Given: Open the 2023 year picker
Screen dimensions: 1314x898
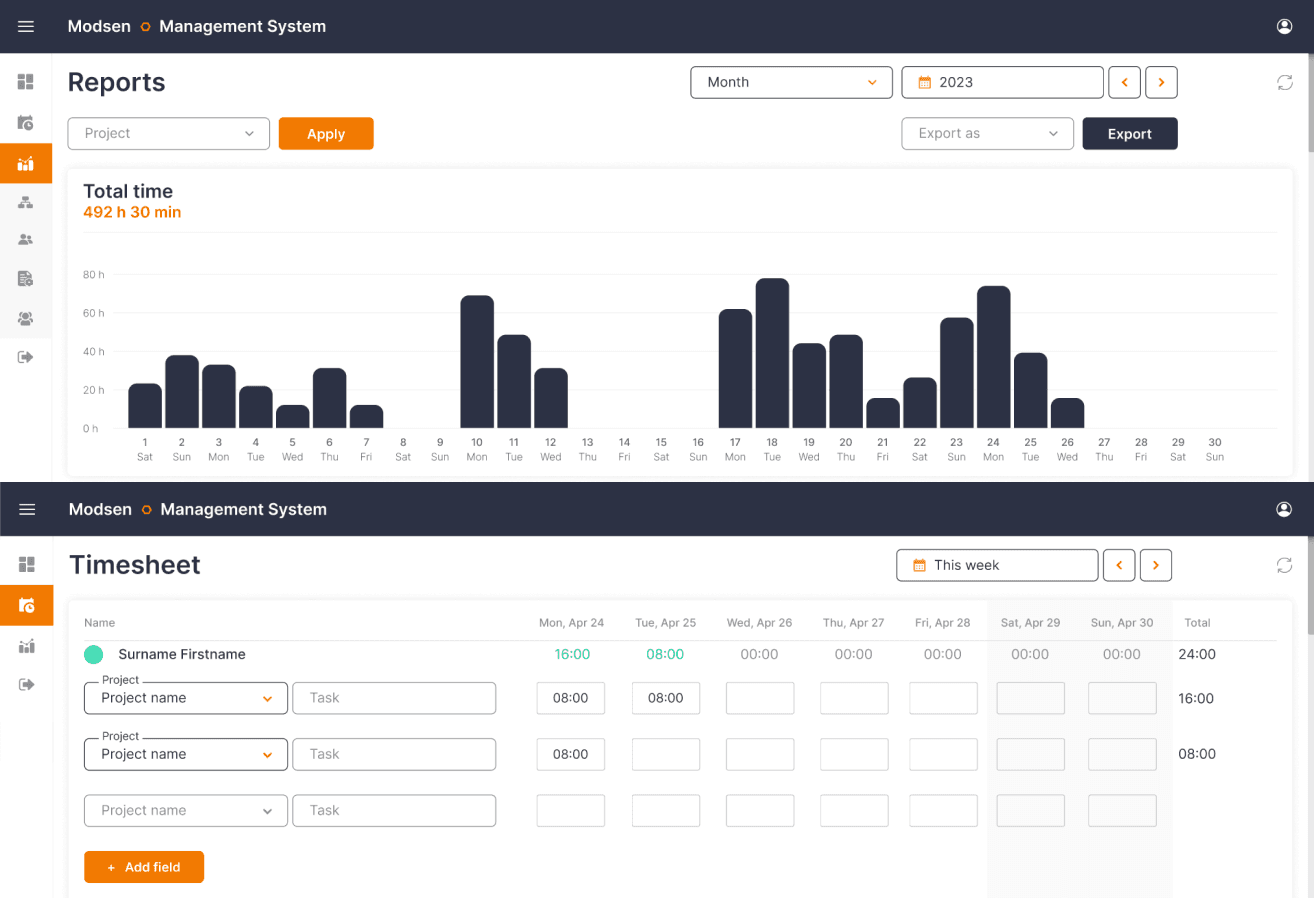Looking at the screenshot, I should point(1002,82).
